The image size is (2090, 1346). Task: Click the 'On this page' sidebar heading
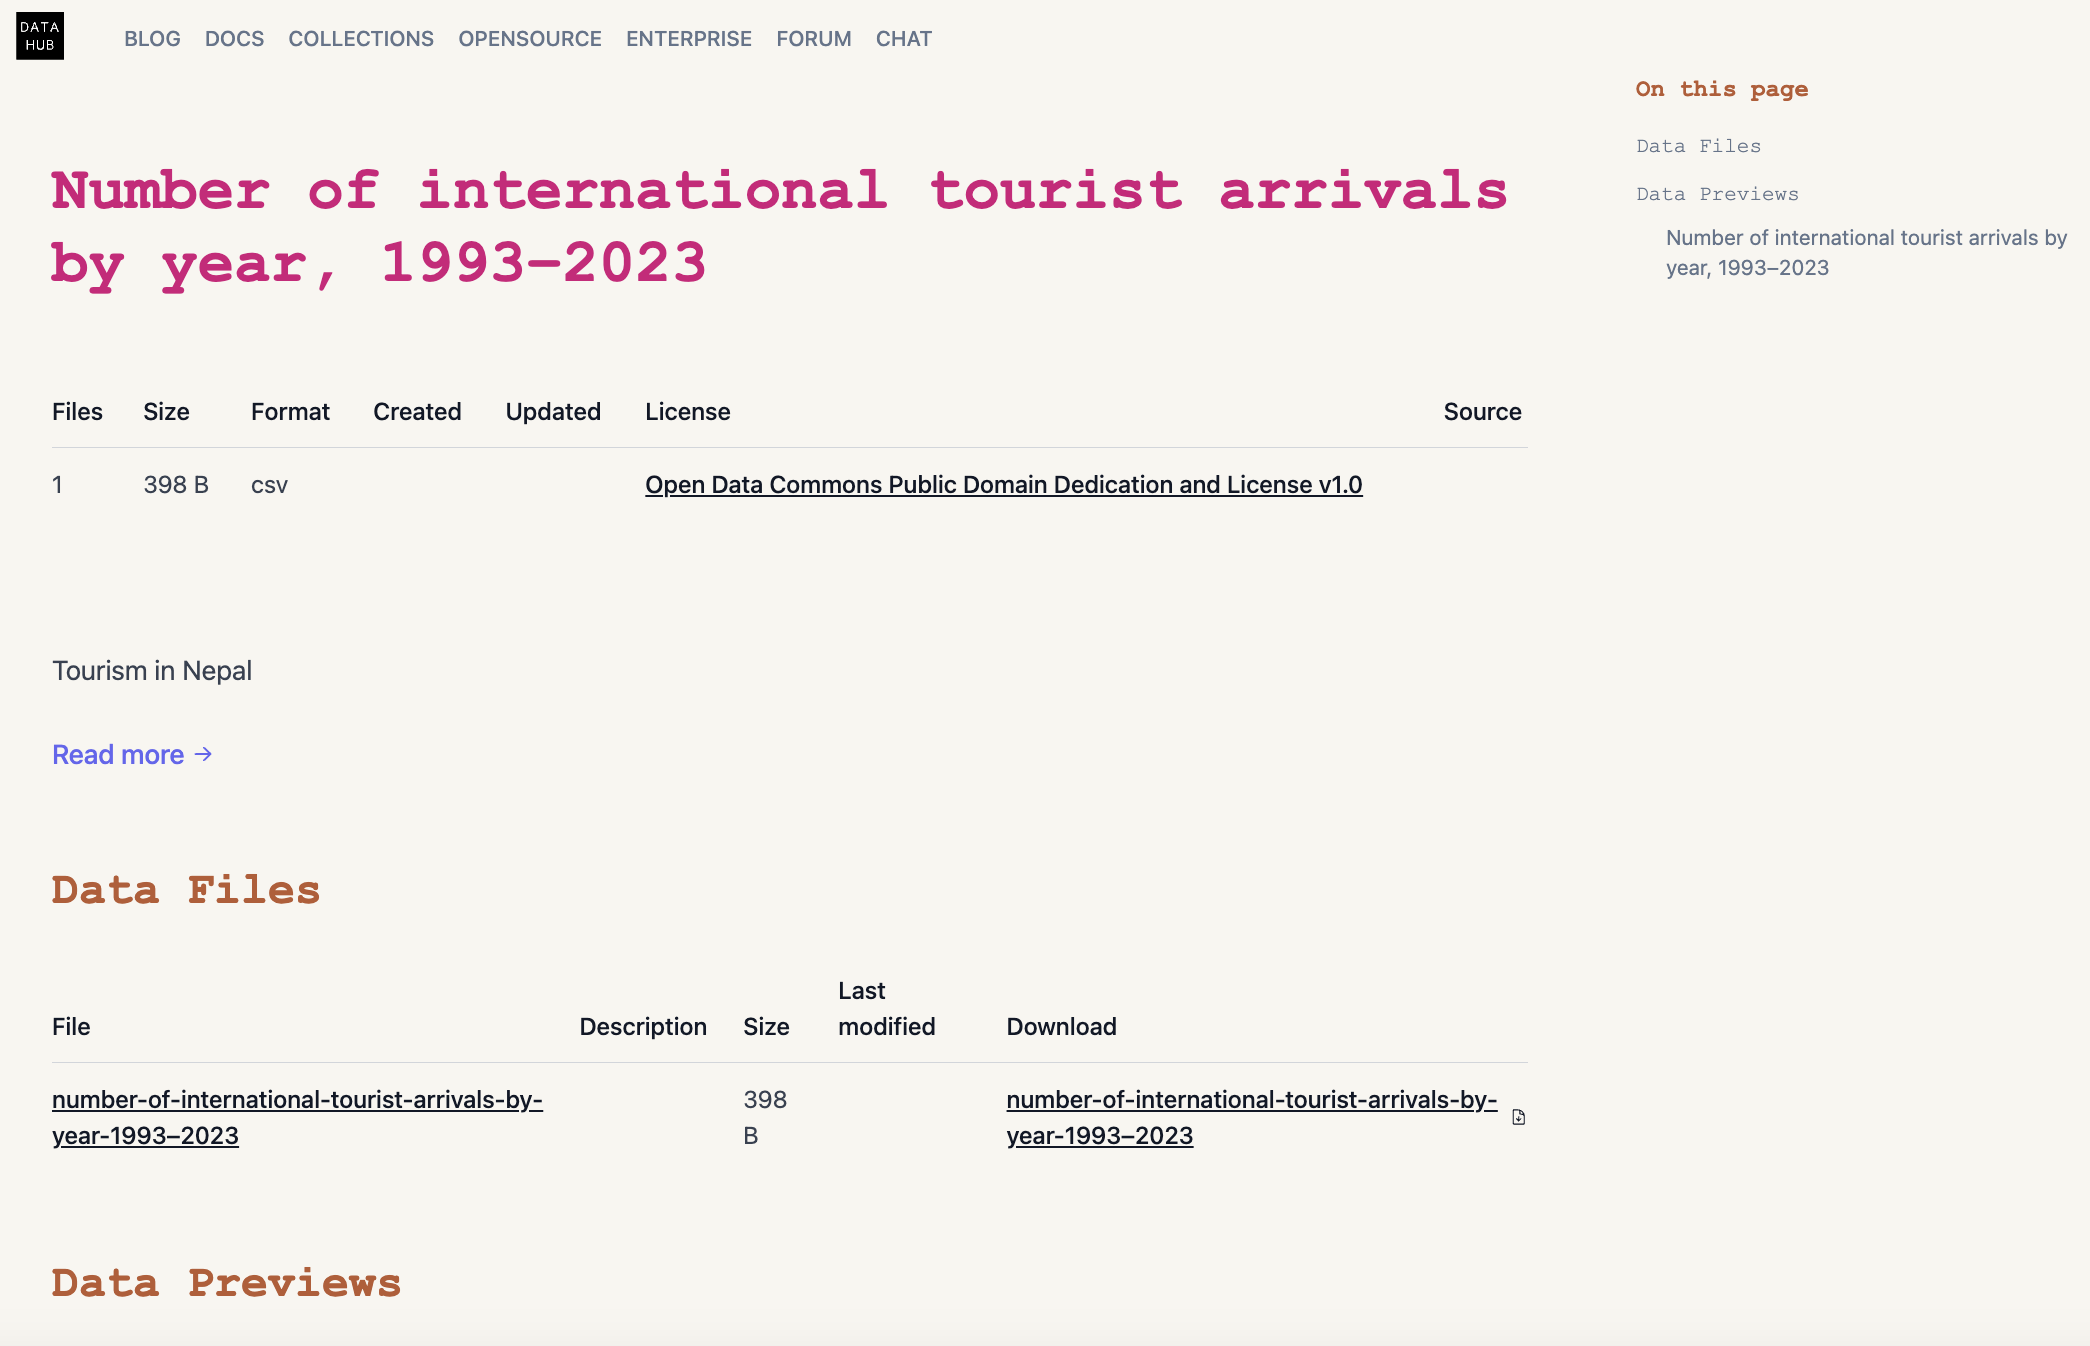click(1721, 89)
